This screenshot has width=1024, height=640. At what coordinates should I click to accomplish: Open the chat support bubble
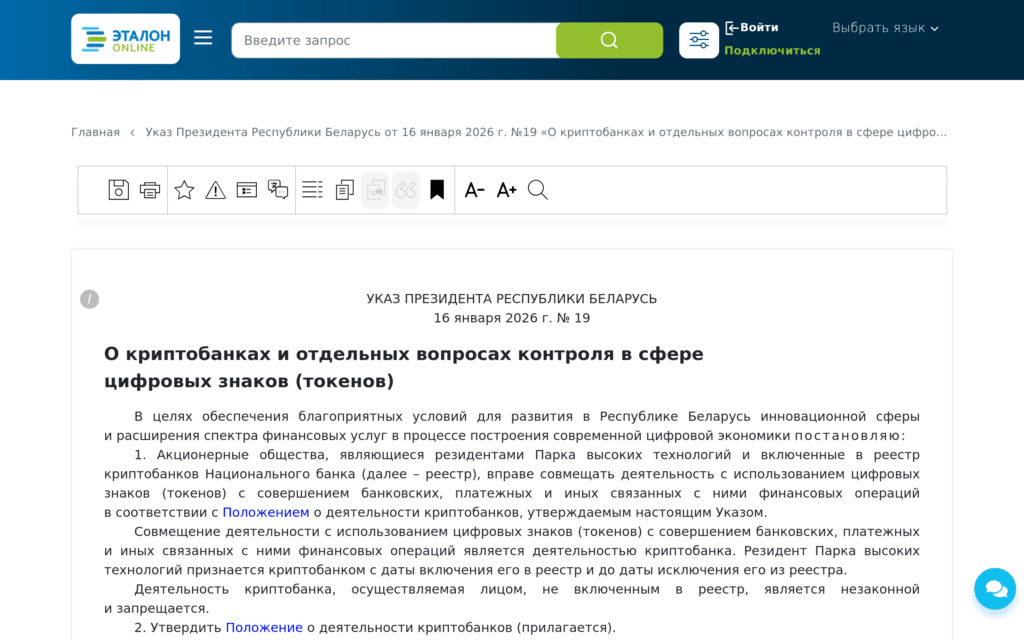(995, 589)
